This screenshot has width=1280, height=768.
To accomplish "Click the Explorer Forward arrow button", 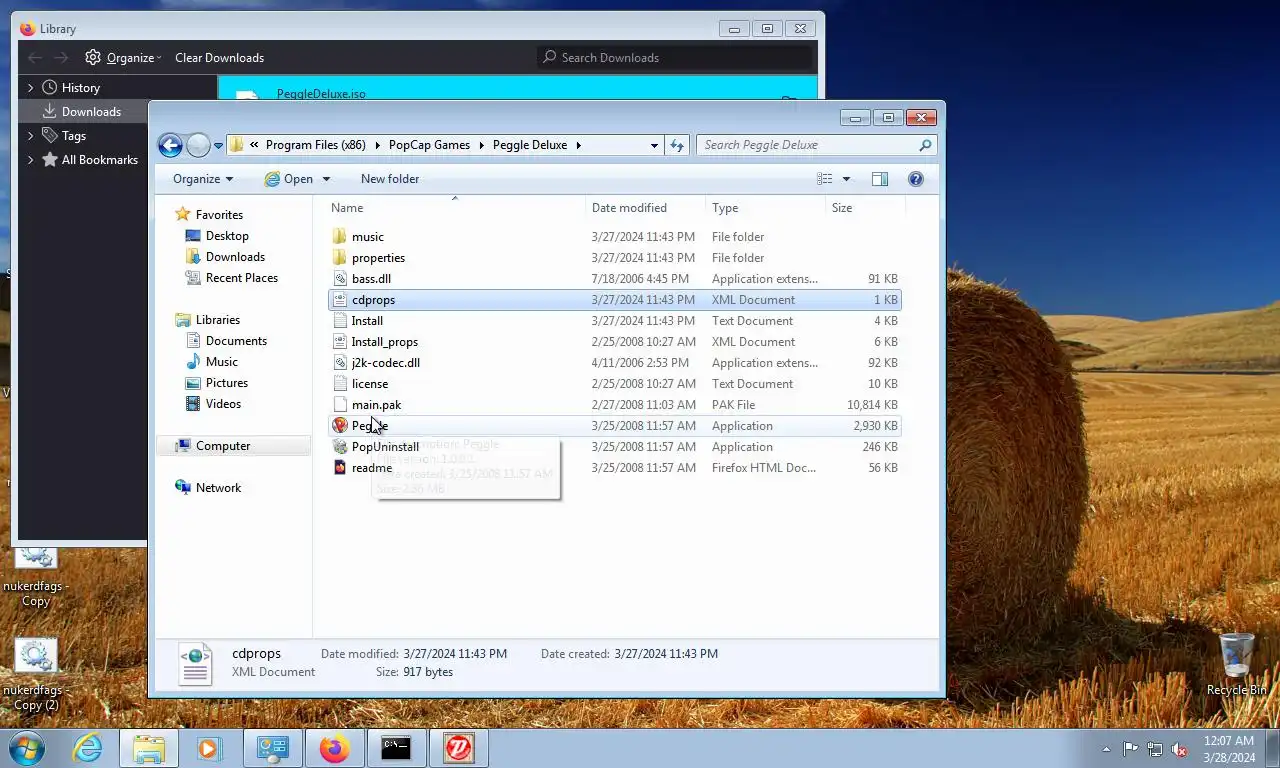I will point(198,145).
